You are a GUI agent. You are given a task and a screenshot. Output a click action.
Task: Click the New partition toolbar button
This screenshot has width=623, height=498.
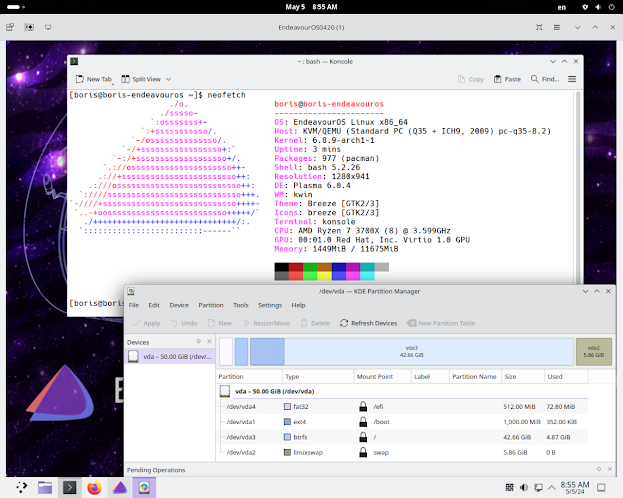[x=220, y=323]
